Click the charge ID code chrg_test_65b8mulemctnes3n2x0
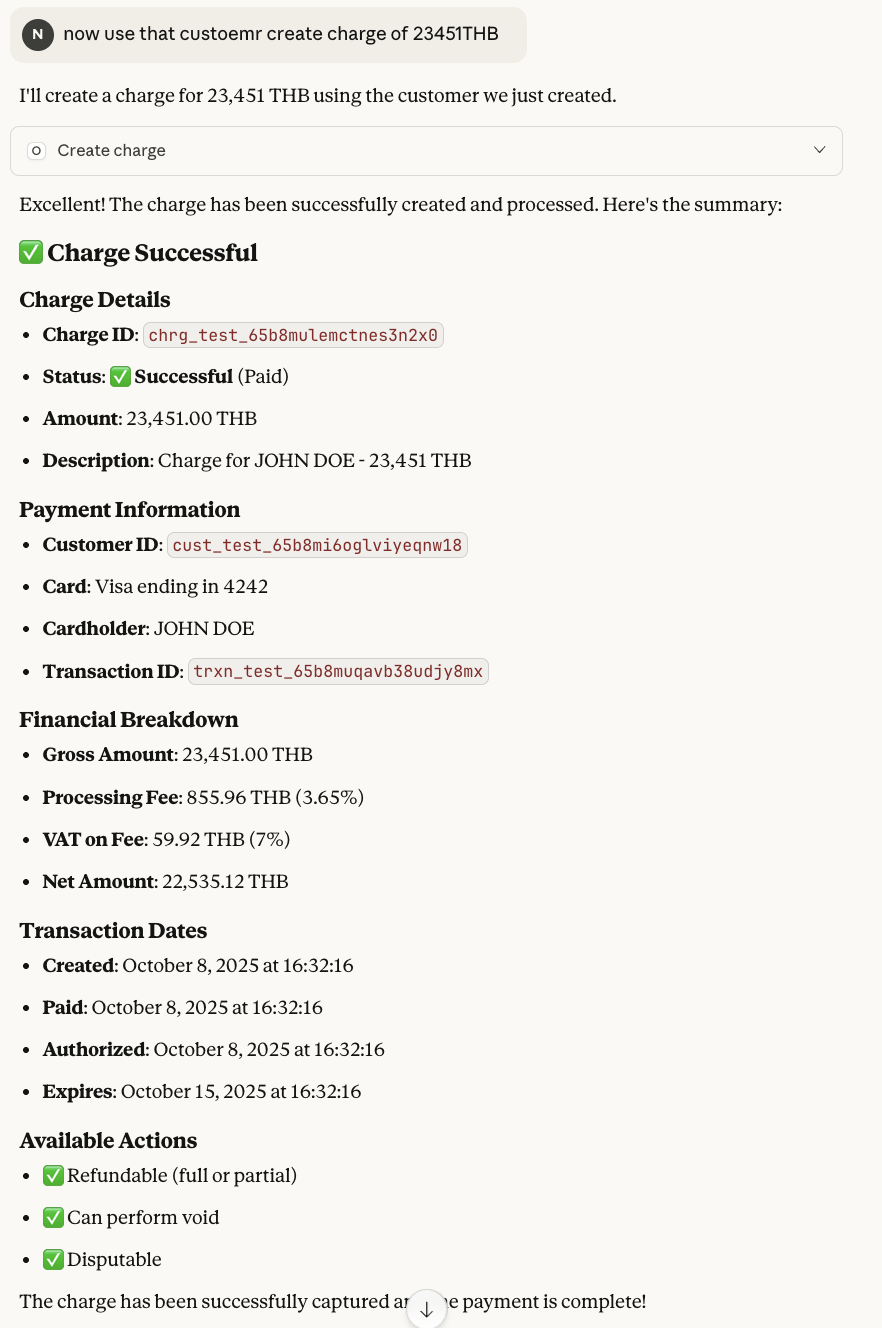882x1328 pixels. (x=293, y=335)
